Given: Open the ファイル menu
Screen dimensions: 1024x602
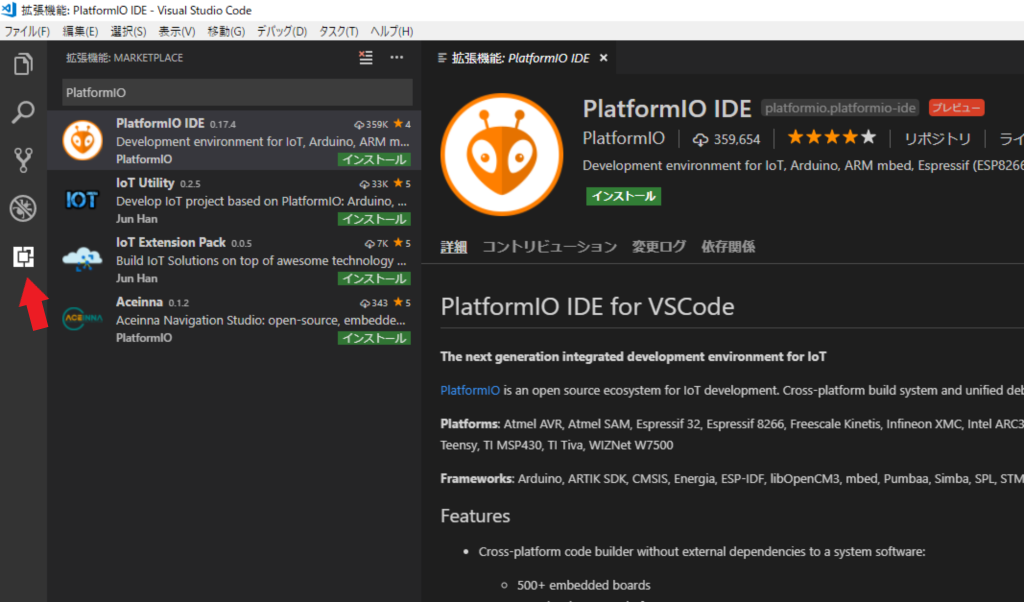Looking at the screenshot, I should [27, 31].
